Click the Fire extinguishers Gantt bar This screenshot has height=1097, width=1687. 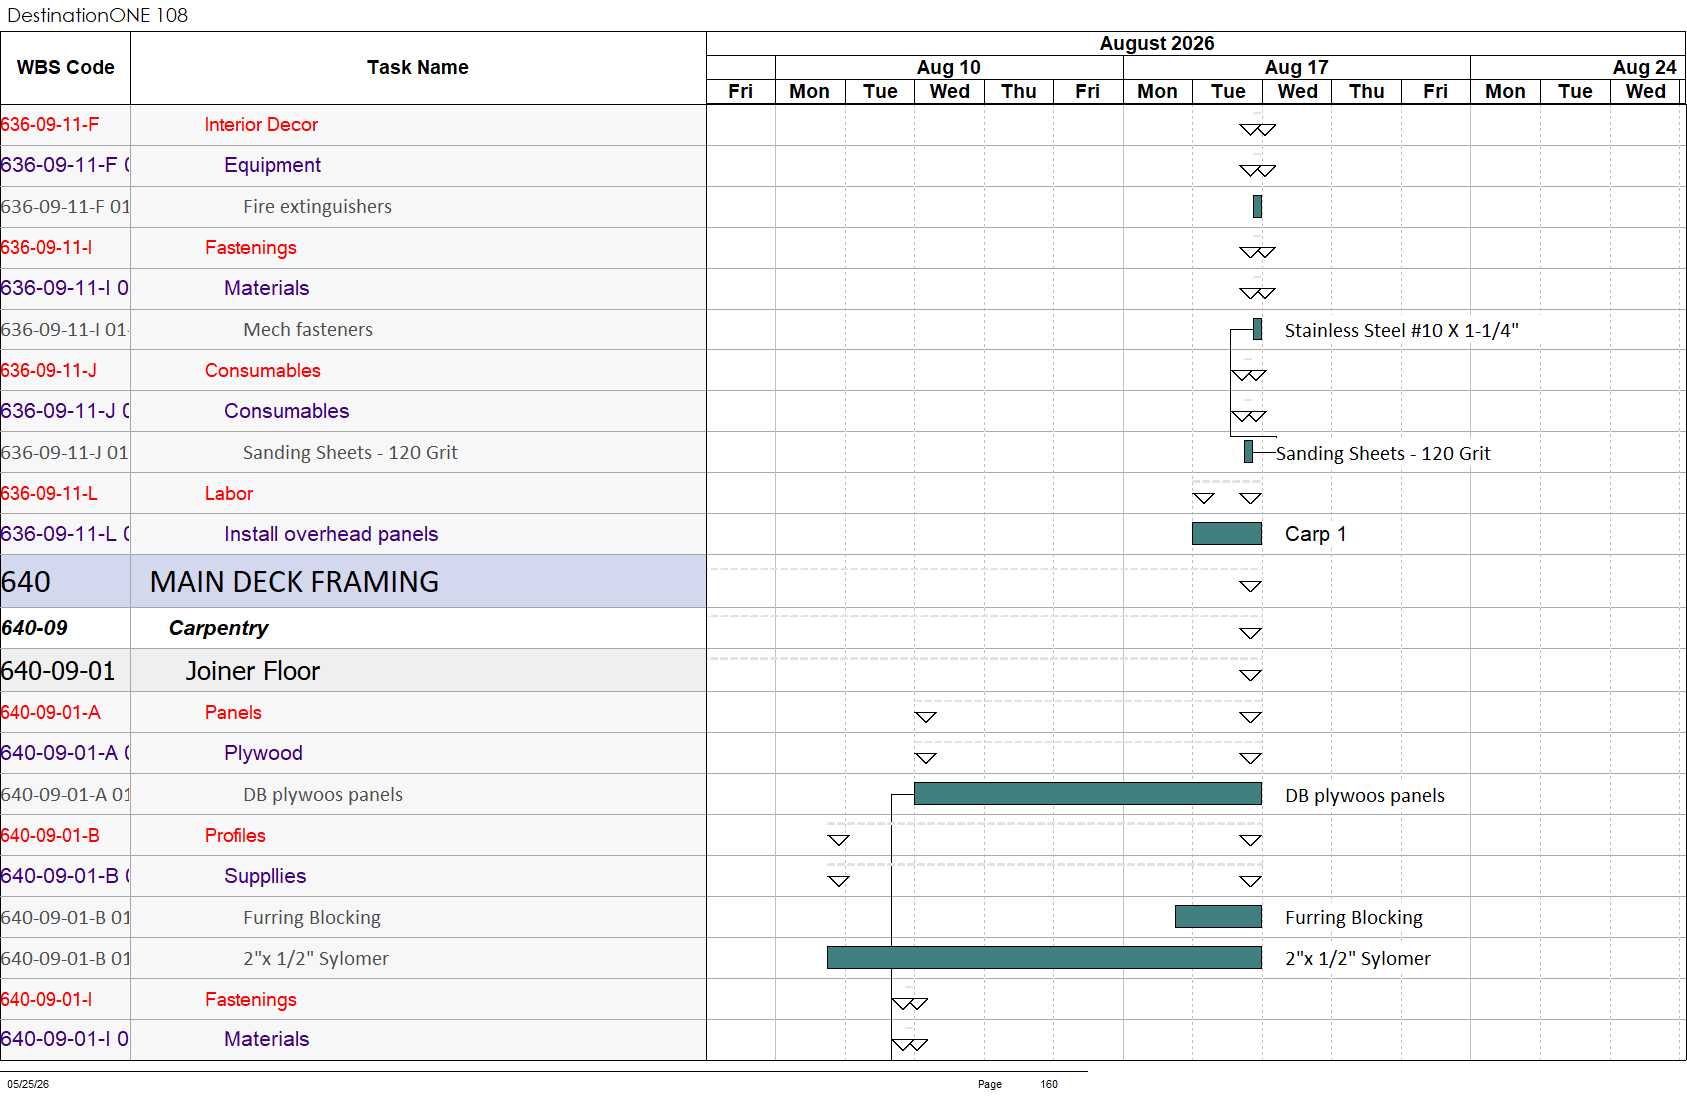coord(1257,206)
